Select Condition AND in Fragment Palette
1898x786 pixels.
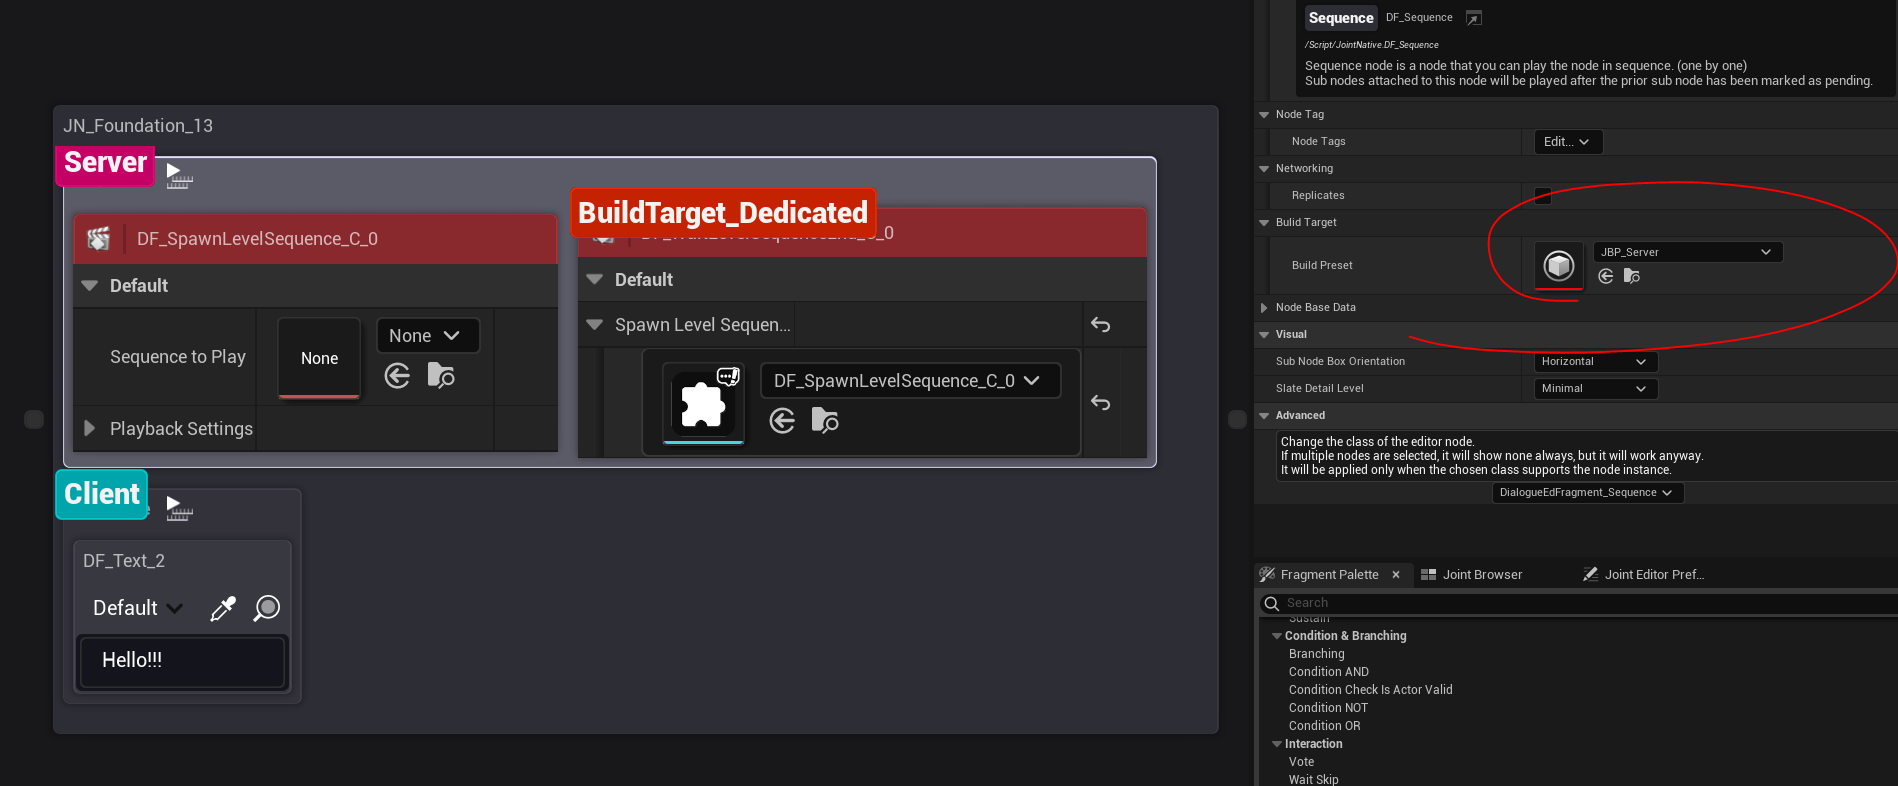[1328, 672]
